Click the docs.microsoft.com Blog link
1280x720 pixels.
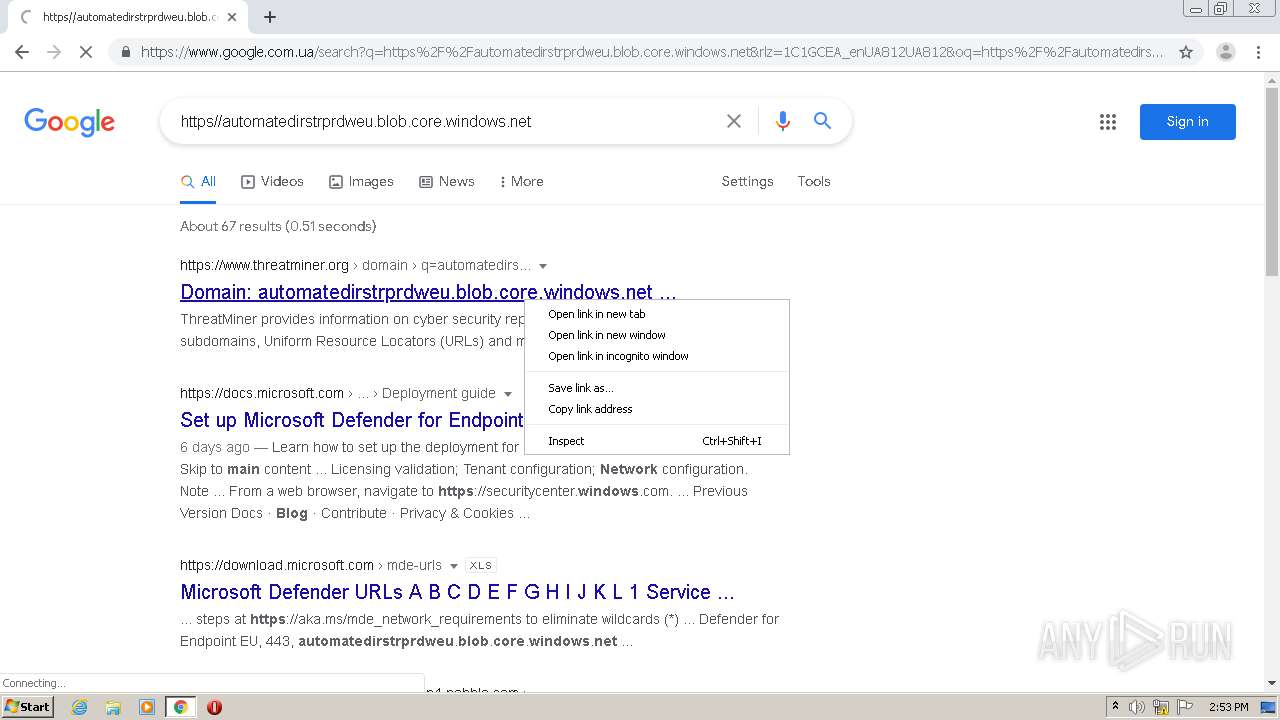point(292,513)
